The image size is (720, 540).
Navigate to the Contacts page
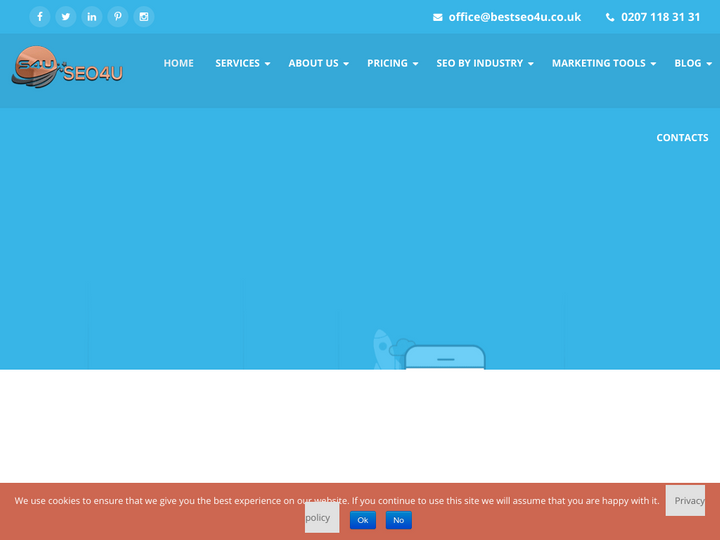click(682, 138)
